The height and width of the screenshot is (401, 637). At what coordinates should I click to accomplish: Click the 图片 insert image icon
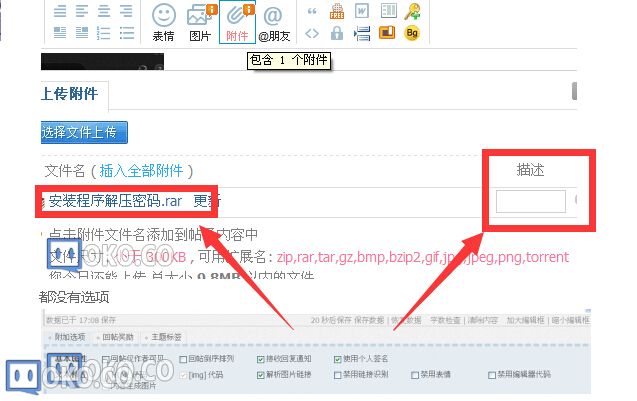[x=200, y=21]
